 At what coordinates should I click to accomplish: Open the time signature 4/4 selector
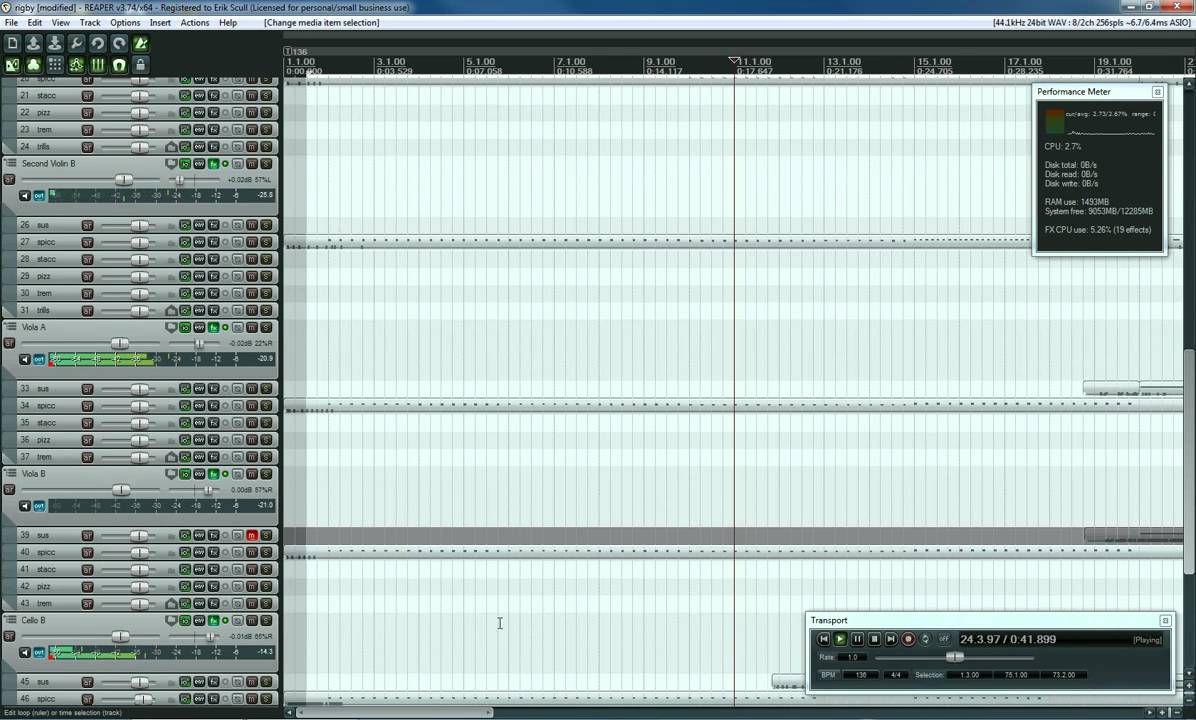coord(895,675)
